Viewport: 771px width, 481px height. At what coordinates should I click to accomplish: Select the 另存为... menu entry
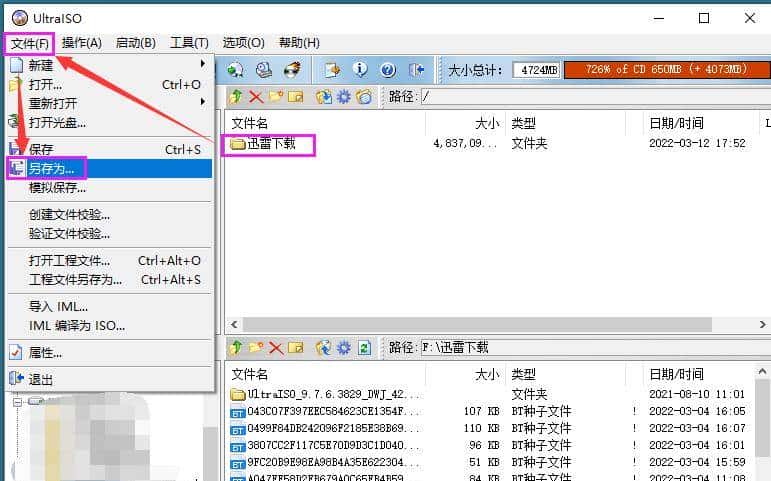tap(110, 169)
